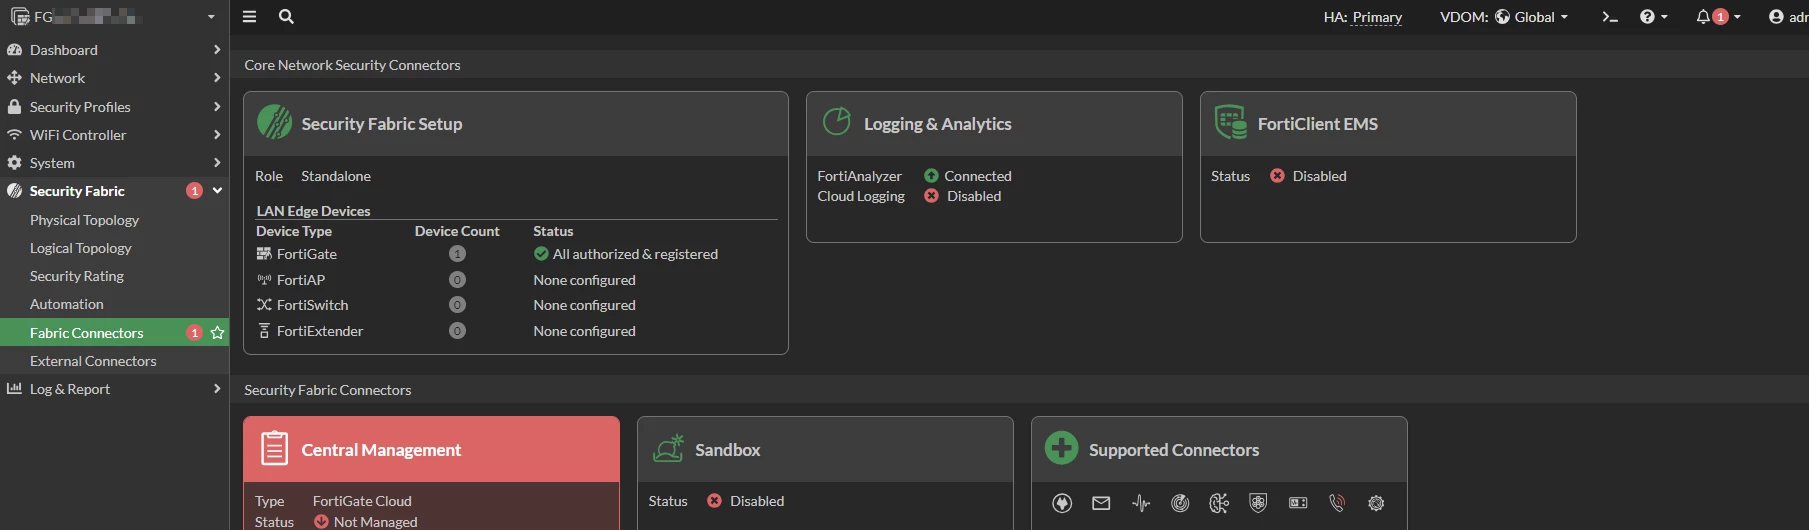Click the FortiClient EMS card icon
Image resolution: width=1809 pixels, height=530 pixels.
pos(1230,123)
